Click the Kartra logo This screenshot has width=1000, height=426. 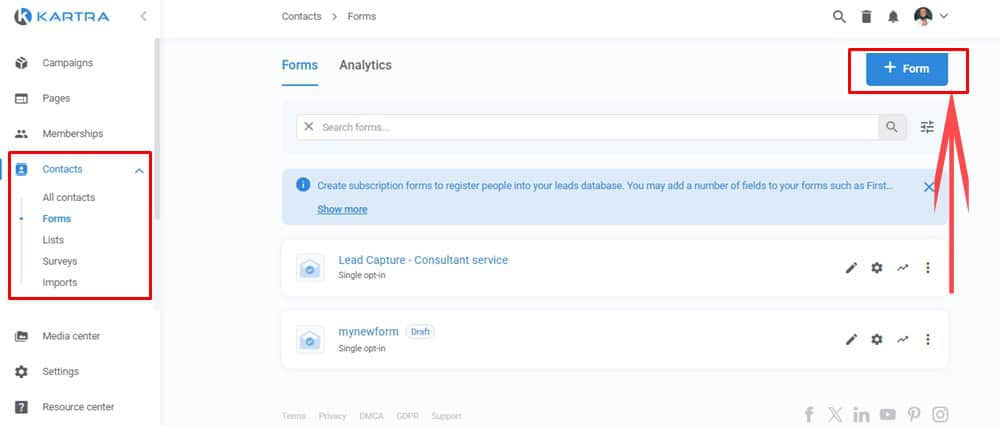click(x=61, y=17)
